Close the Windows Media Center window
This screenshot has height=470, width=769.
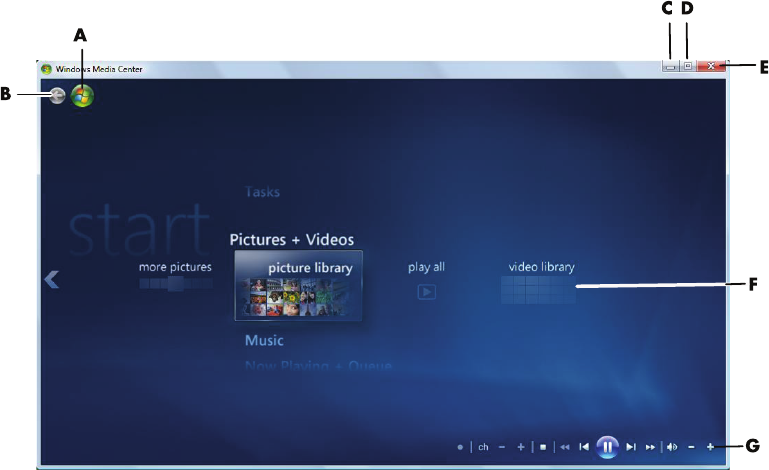pos(711,66)
